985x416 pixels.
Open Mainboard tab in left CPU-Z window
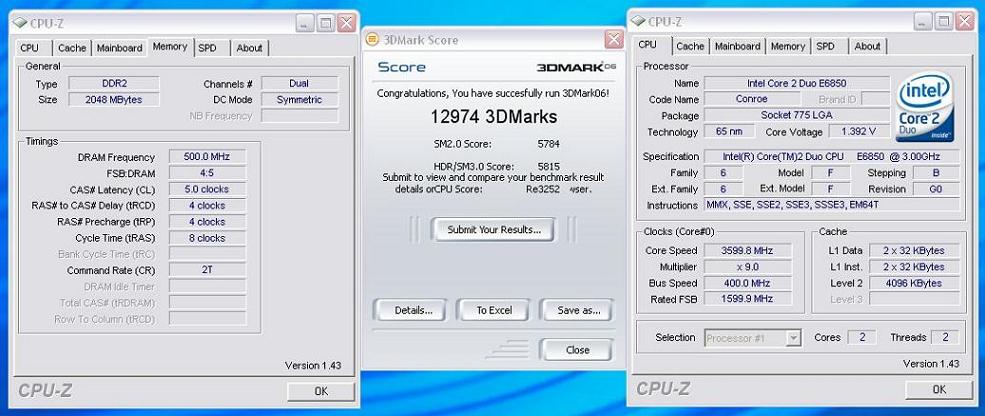click(119, 48)
